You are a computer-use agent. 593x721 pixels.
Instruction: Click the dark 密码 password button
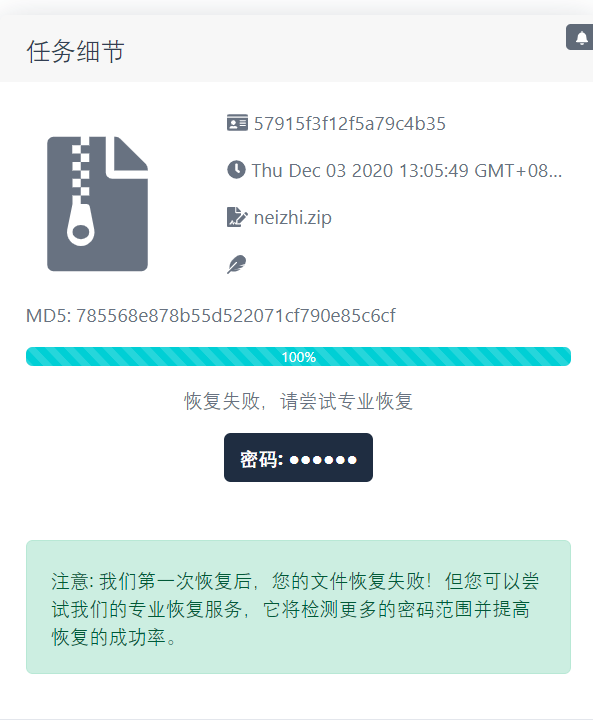298,458
